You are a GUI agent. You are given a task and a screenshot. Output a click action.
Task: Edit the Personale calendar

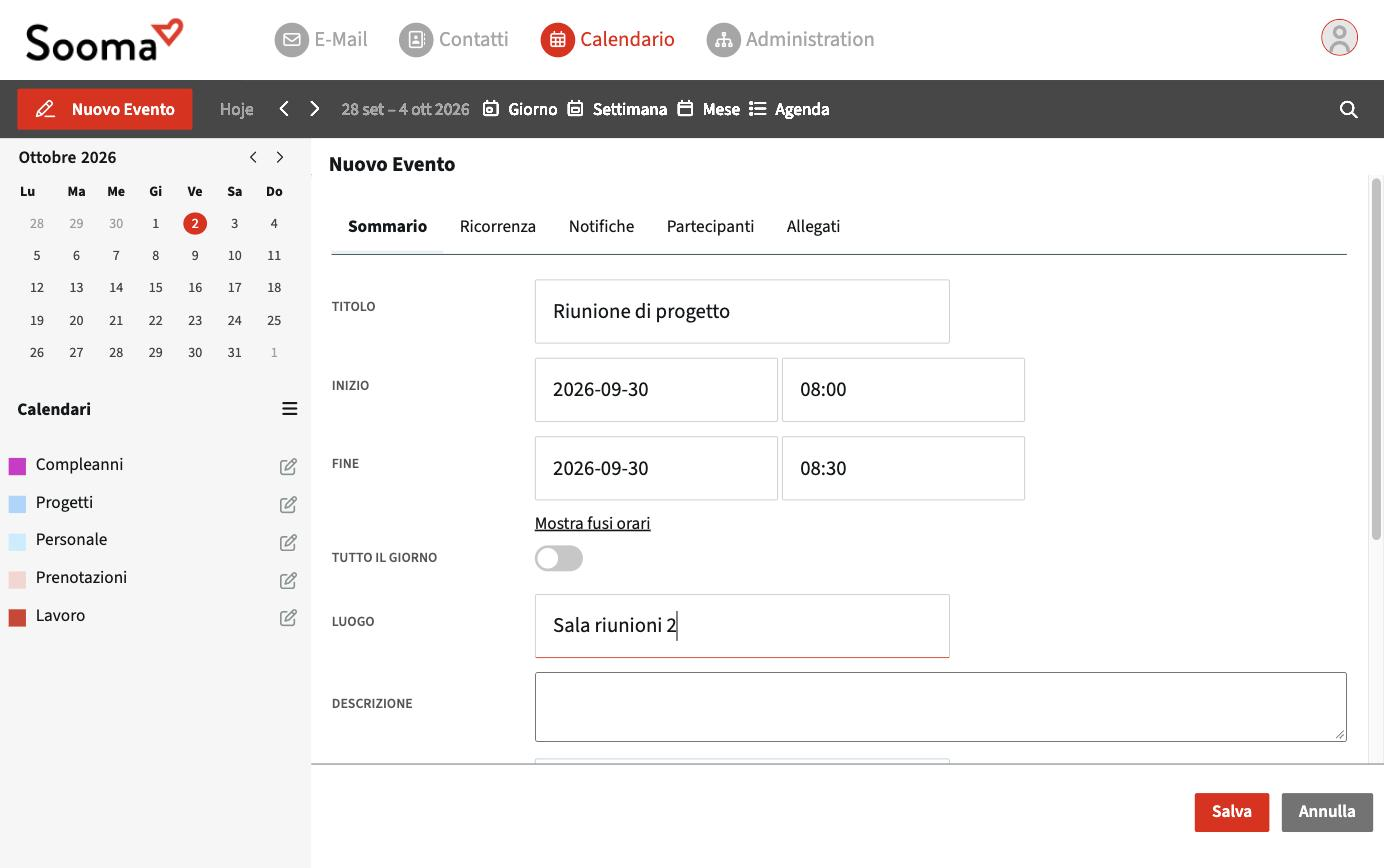pyautogui.click(x=288, y=542)
